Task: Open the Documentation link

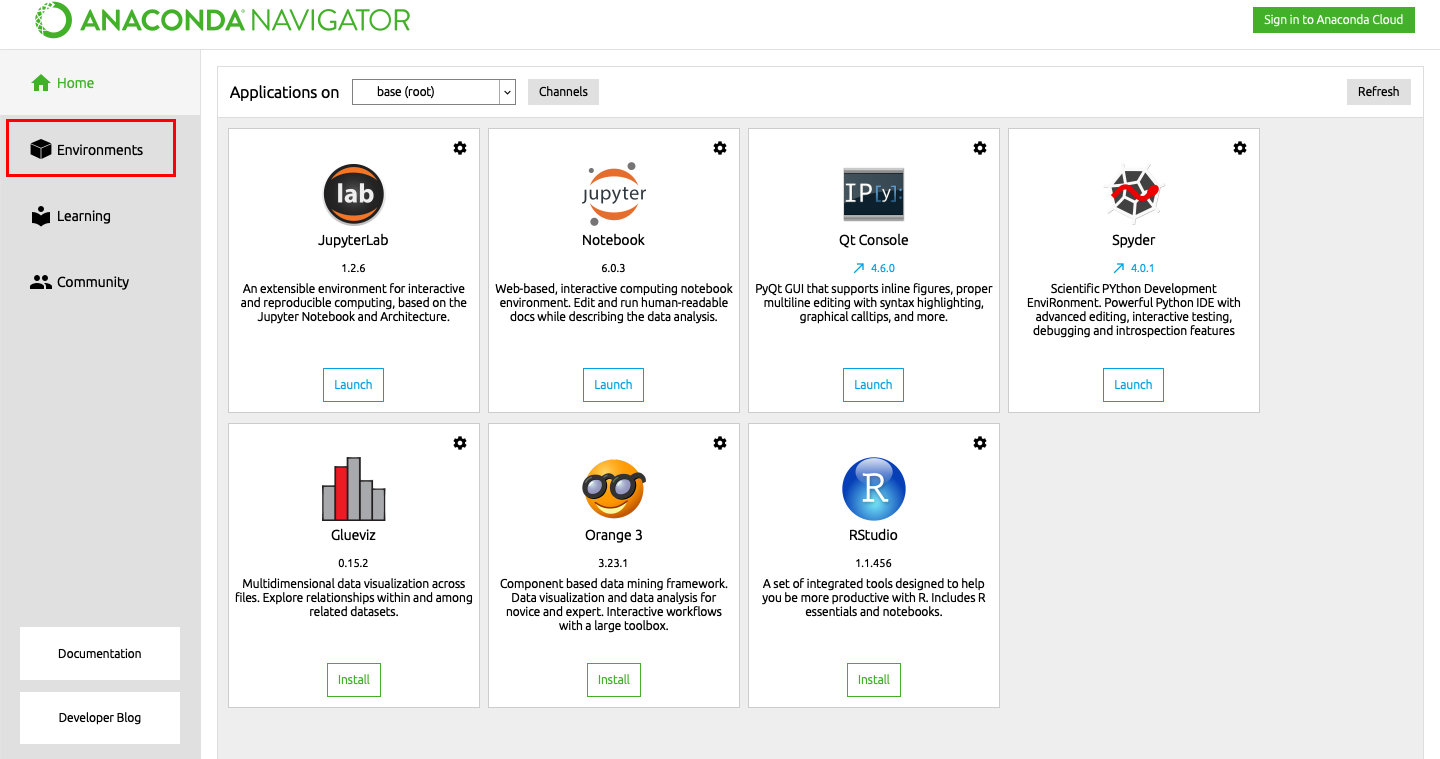Action: coord(100,654)
